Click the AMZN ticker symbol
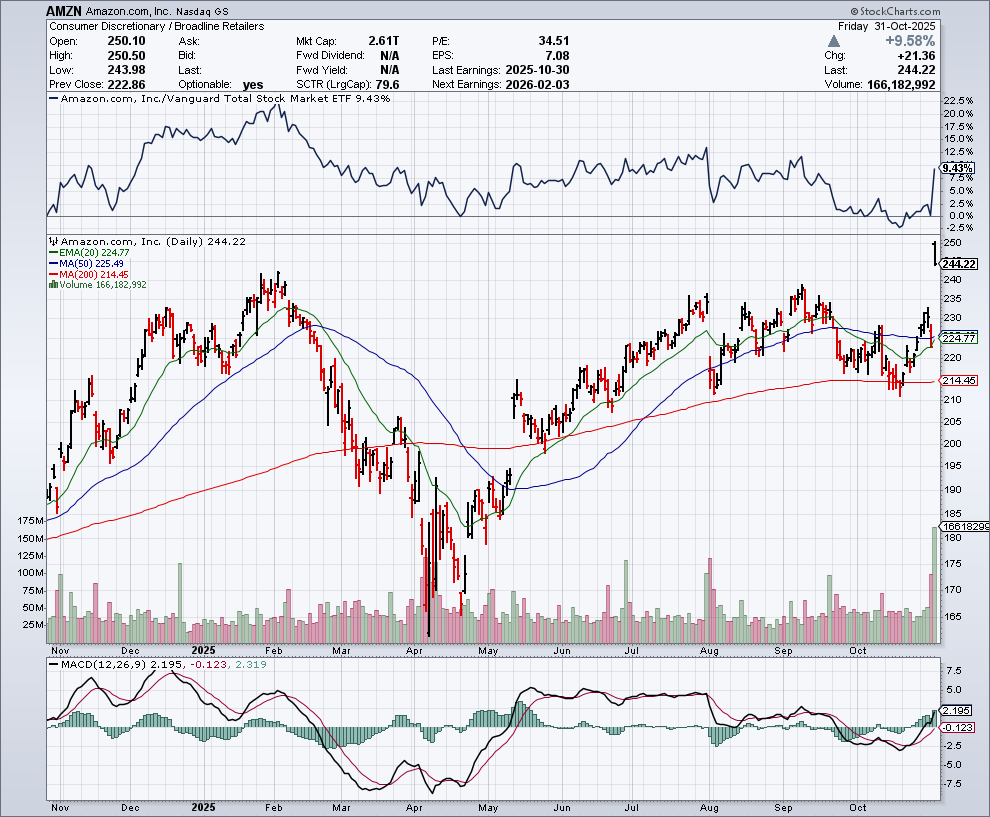Image resolution: width=990 pixels, height=817 pixels. pyautogui.click(x=64, y=11)
